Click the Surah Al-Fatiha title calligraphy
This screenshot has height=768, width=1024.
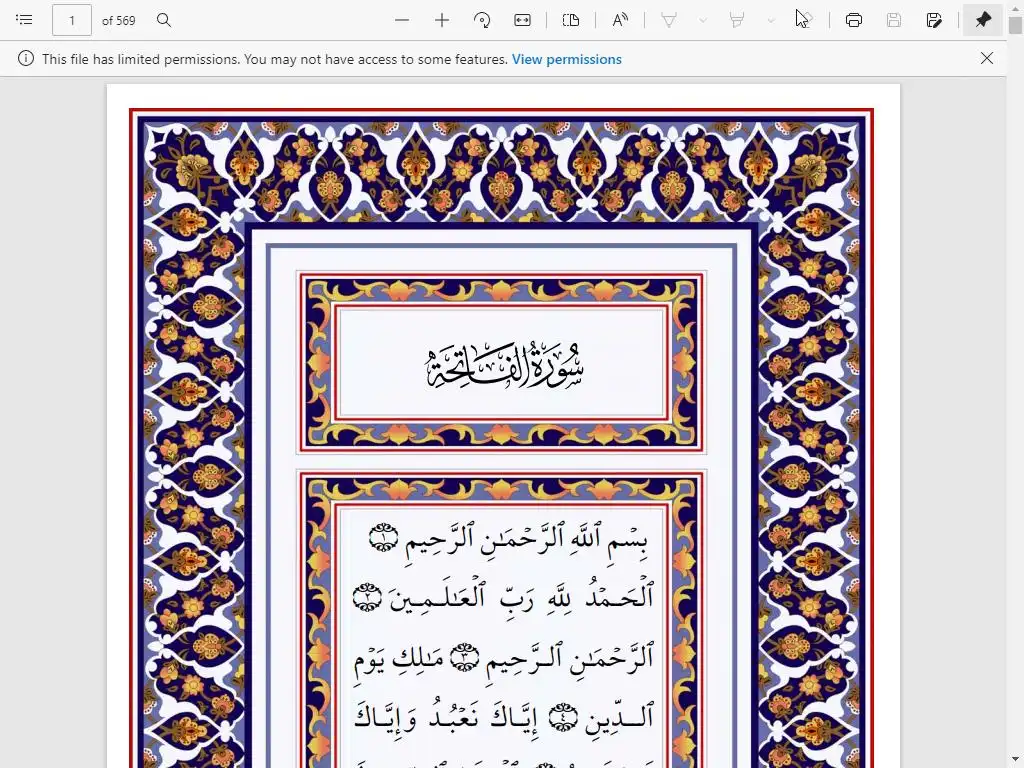505,366
